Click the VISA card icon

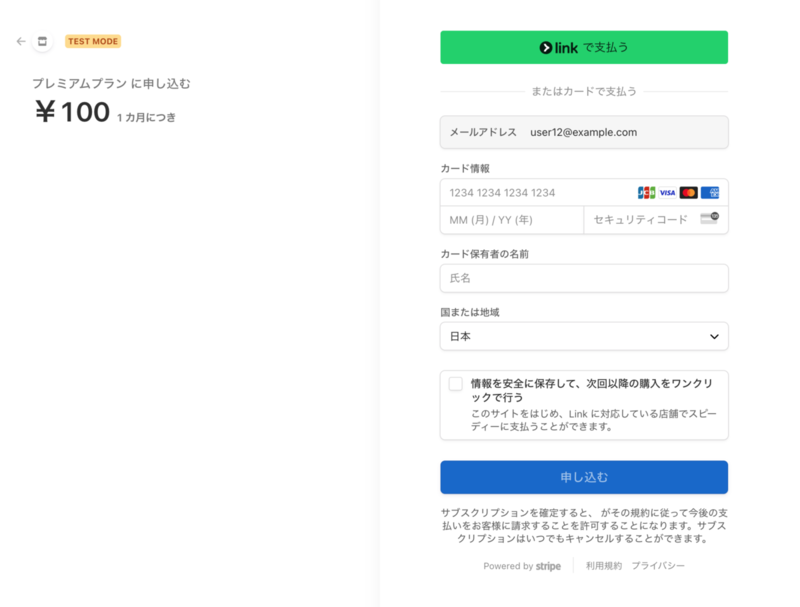[667, 193]
